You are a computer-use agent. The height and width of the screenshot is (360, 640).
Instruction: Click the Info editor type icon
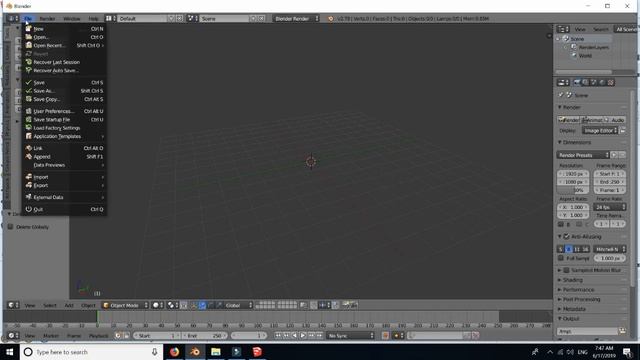(x=12, y=18)
